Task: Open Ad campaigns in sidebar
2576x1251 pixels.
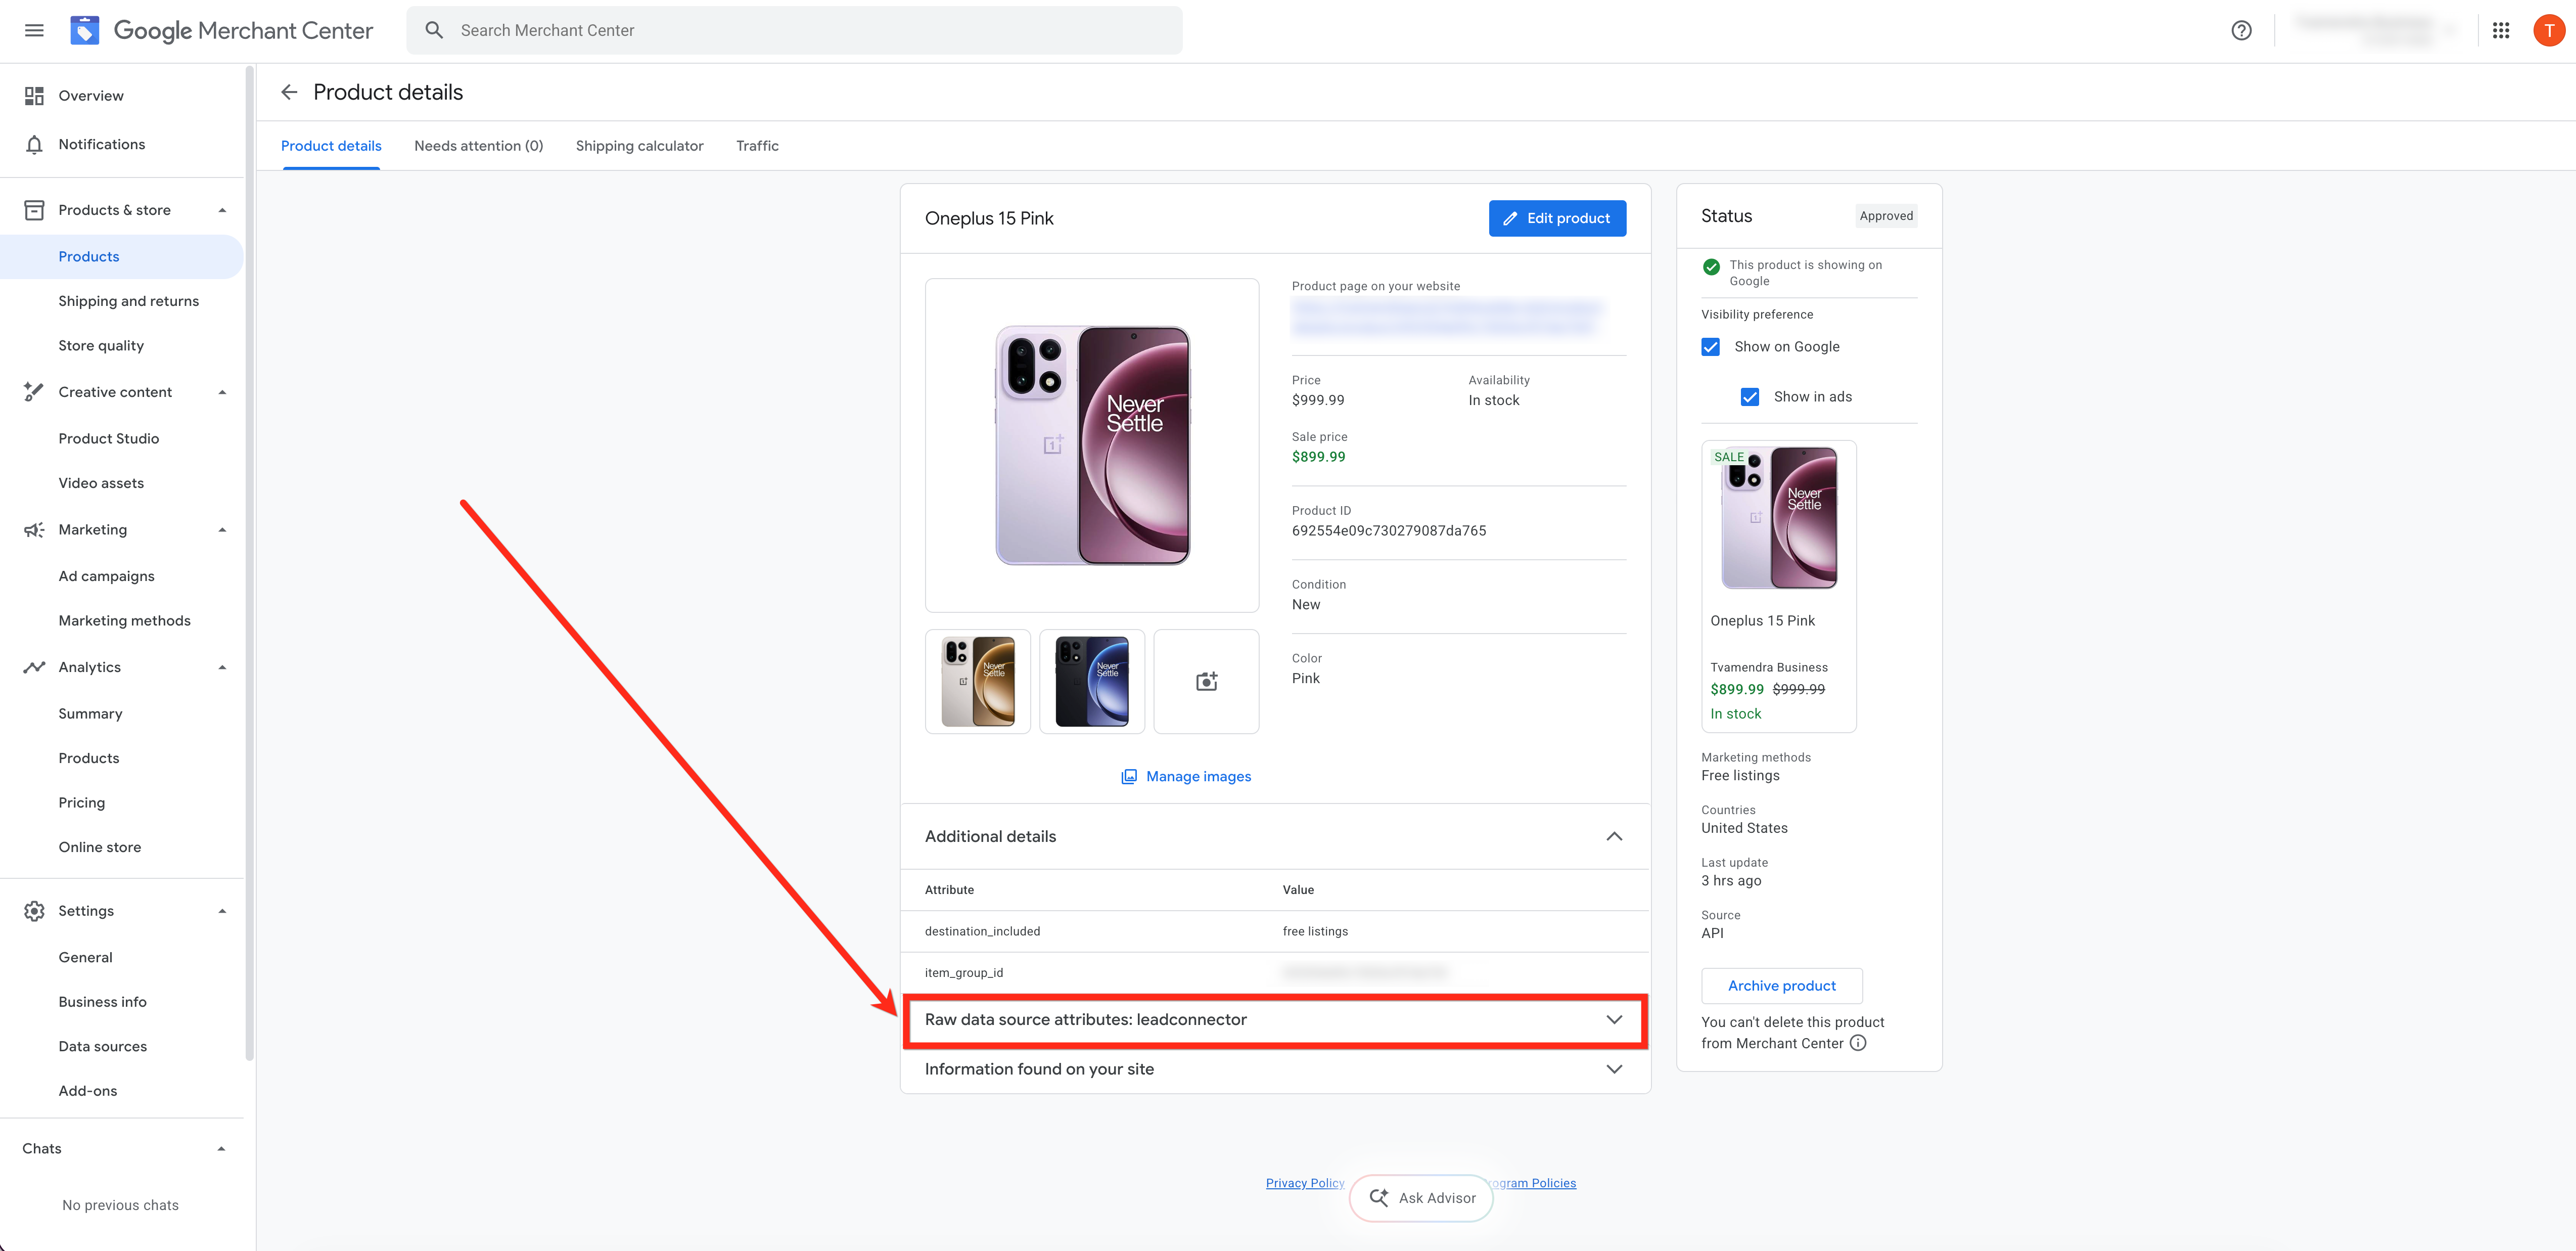Action: [106, 576]
